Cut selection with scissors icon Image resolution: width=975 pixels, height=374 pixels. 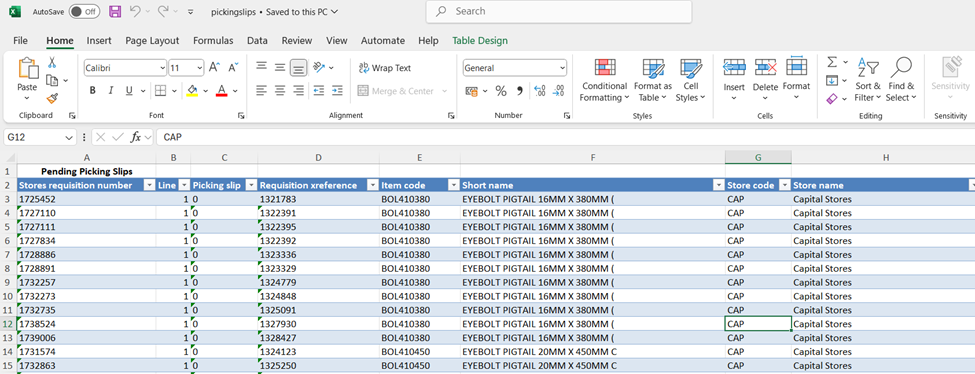52,62
